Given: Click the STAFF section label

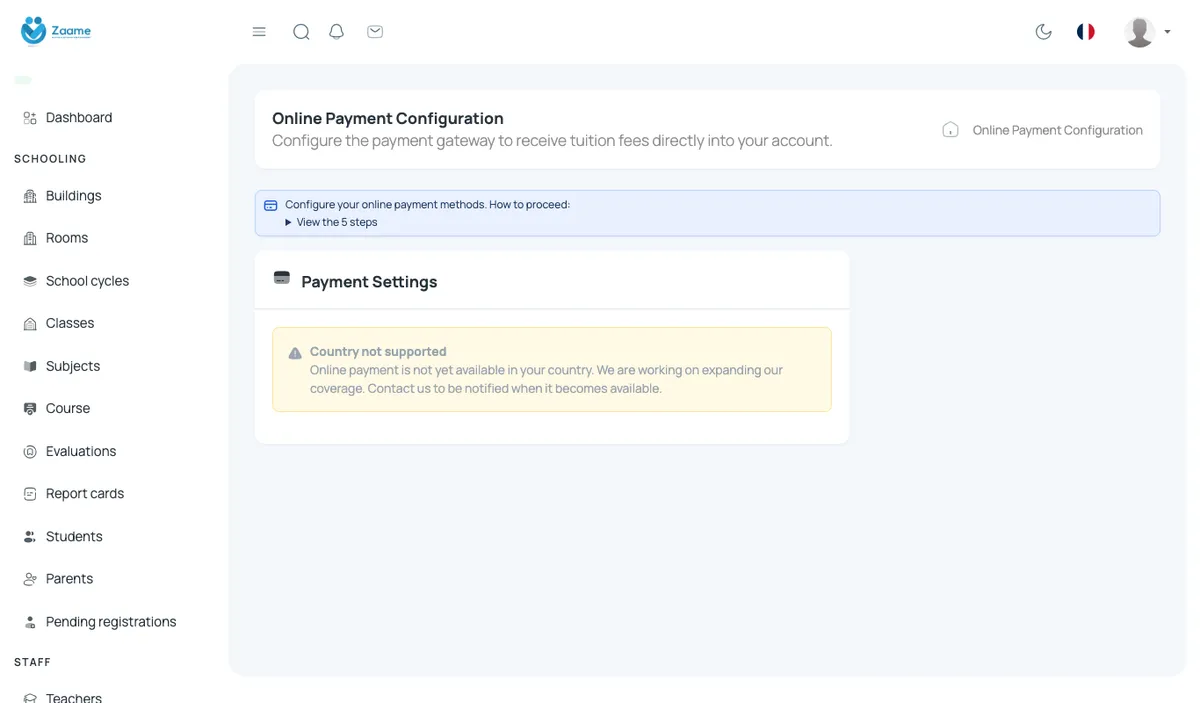Looking at the screenshot, I should [32, 662].
